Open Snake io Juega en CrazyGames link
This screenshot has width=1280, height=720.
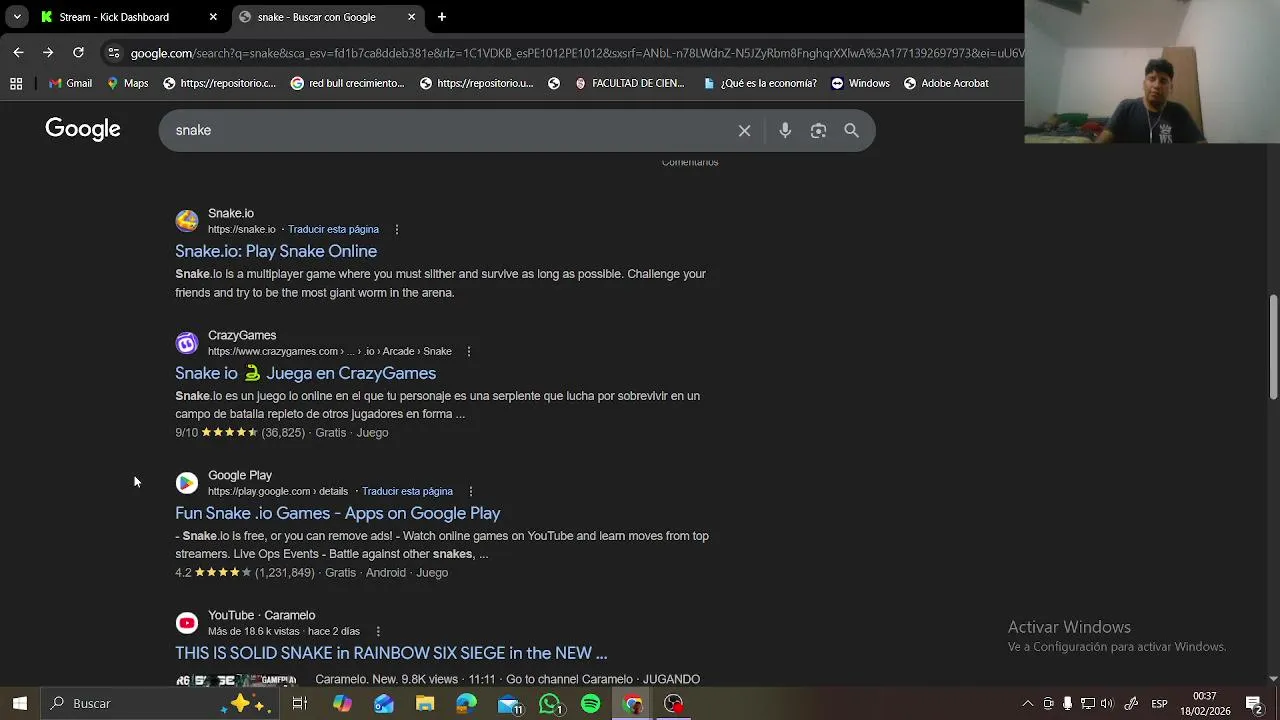305,373
